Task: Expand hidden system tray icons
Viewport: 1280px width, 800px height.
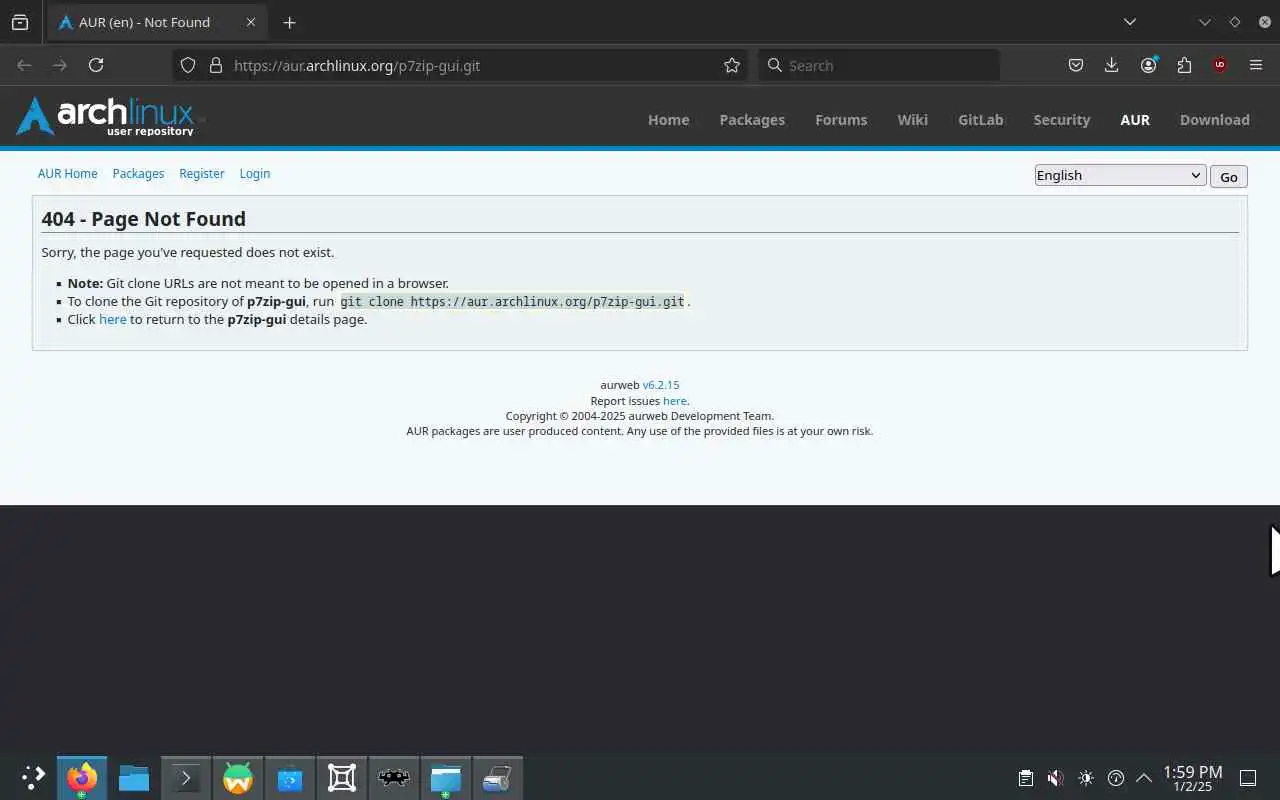Action: [1144, 778]
